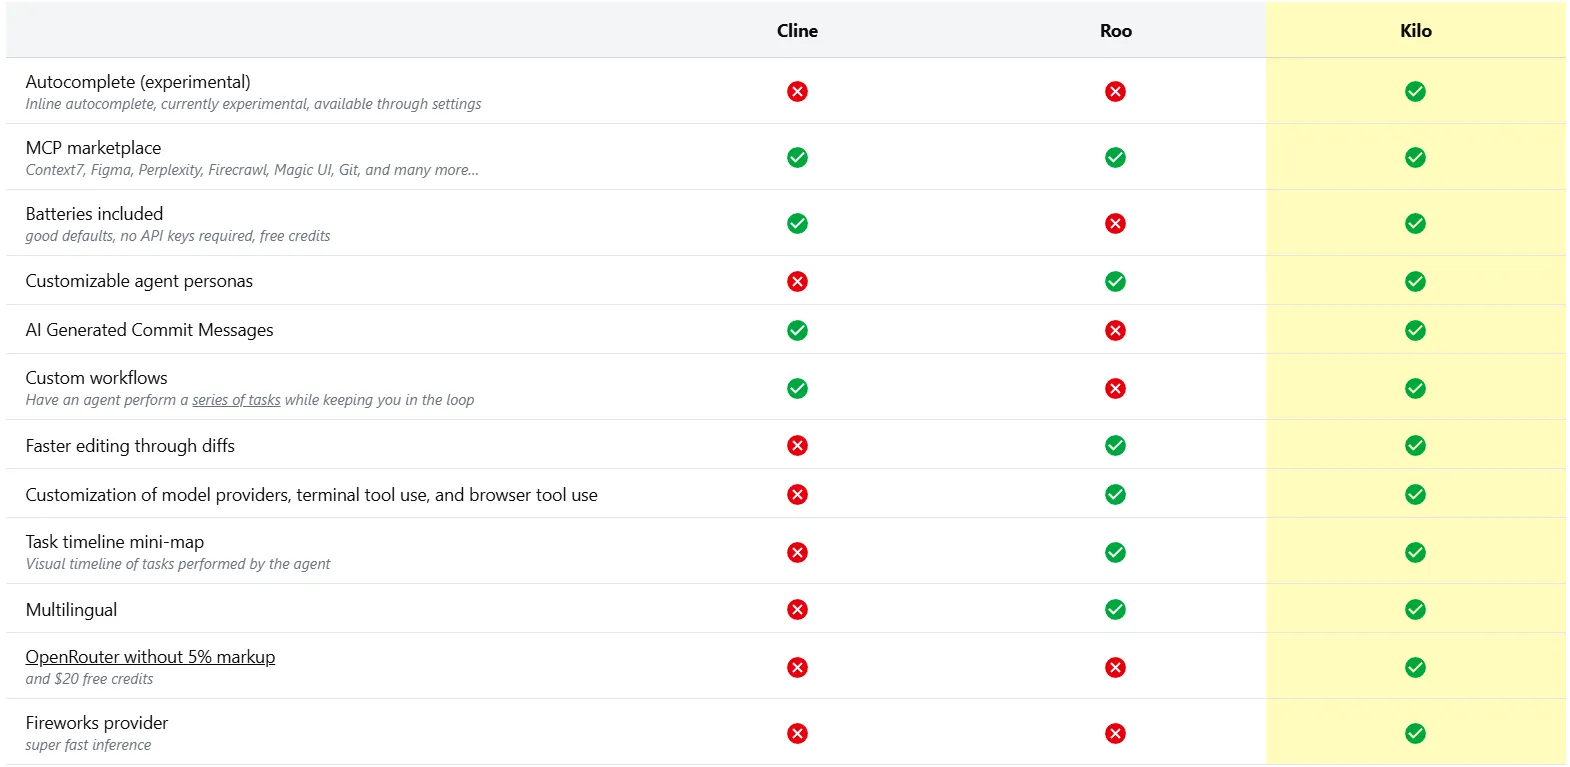Click Roo's red cross for Autocomplete
1570x767 pixels.
click(1115, 91)
